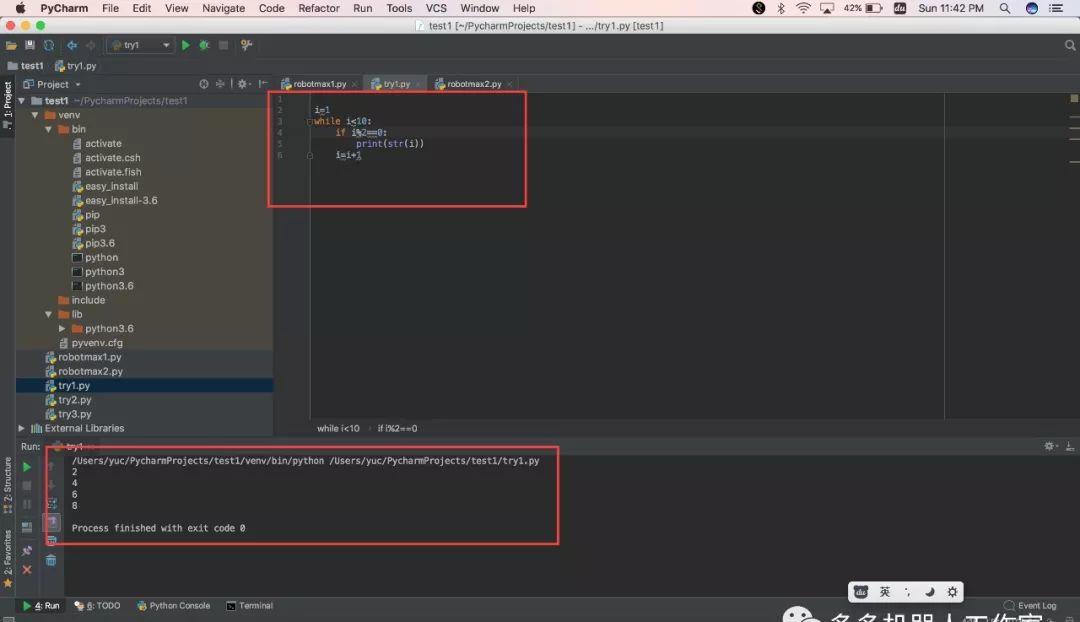The height and width of the screenshot is (622, 1080).
Task: Open the project panel gear settings
Action: click(x=243, y=84)
